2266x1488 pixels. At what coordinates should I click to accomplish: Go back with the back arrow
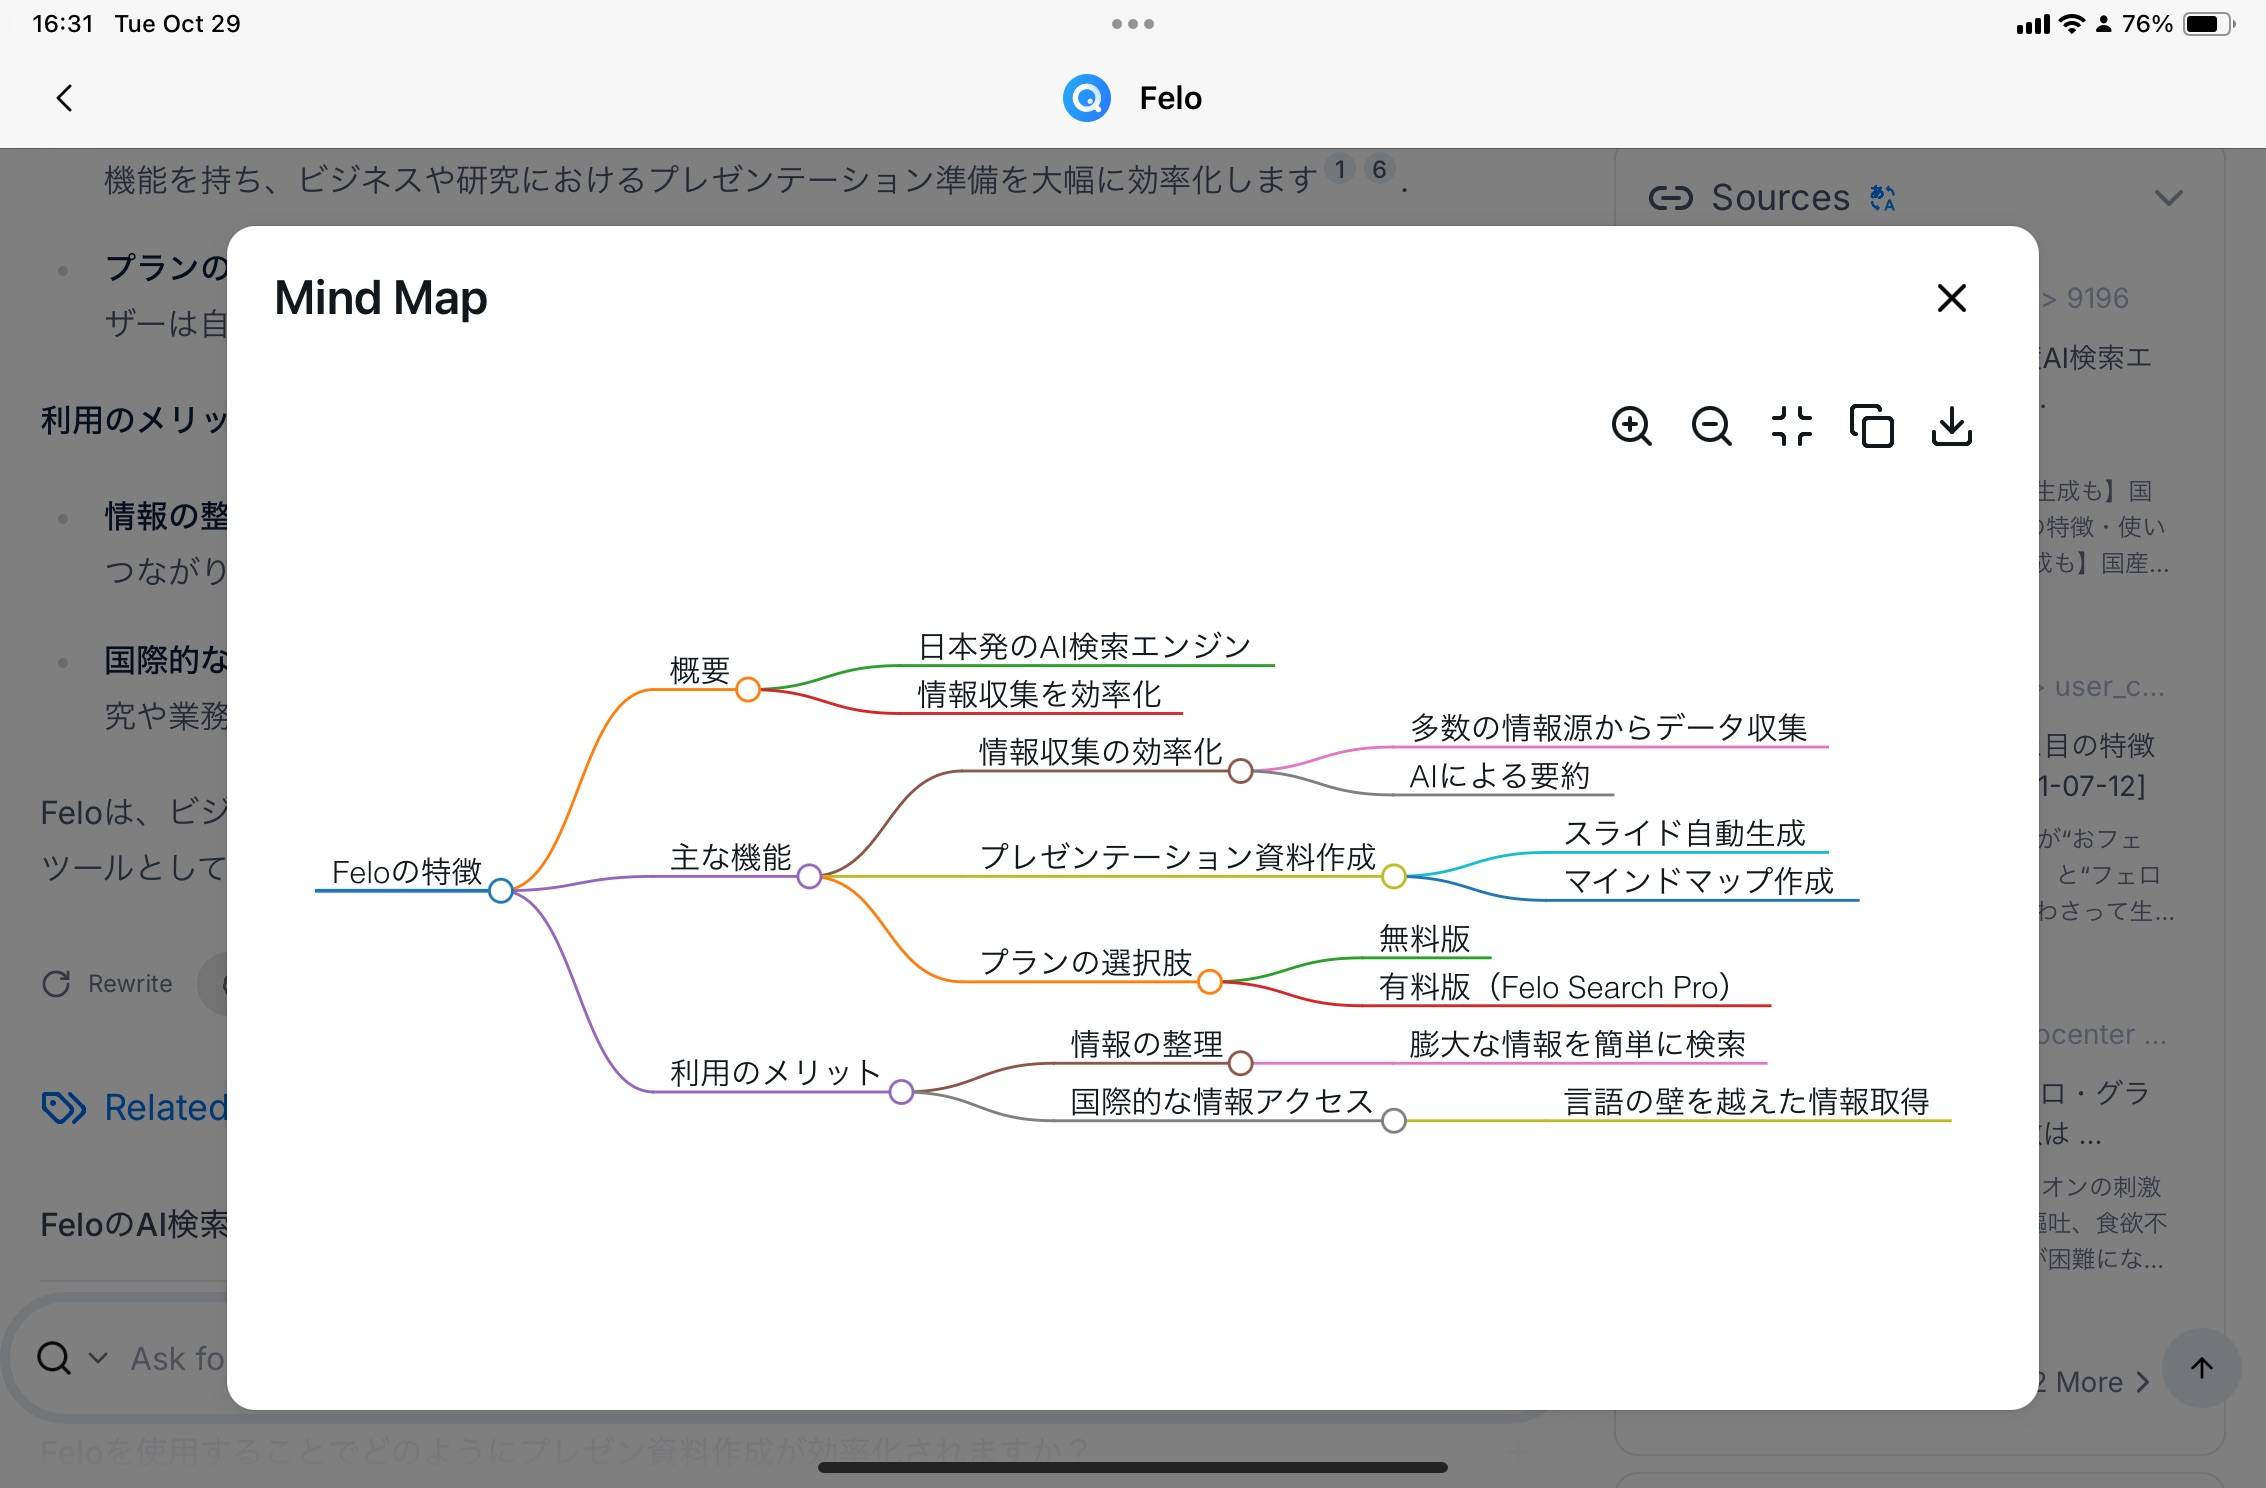[x=64, y=98]
